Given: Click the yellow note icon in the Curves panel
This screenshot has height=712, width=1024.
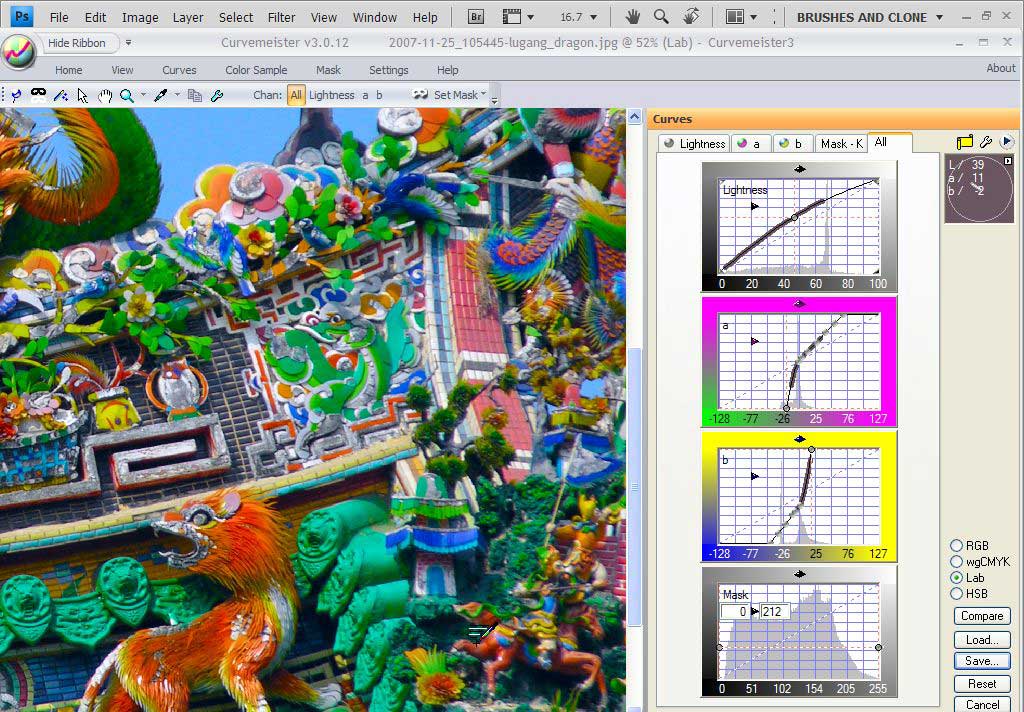Looking at the screenshot, I should coord(965,142).
